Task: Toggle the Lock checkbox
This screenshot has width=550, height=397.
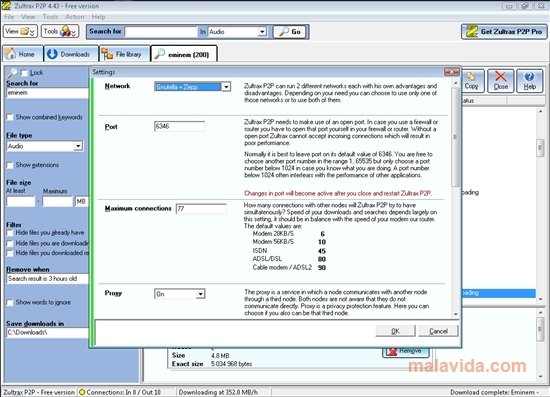Action: coord(24,73)
